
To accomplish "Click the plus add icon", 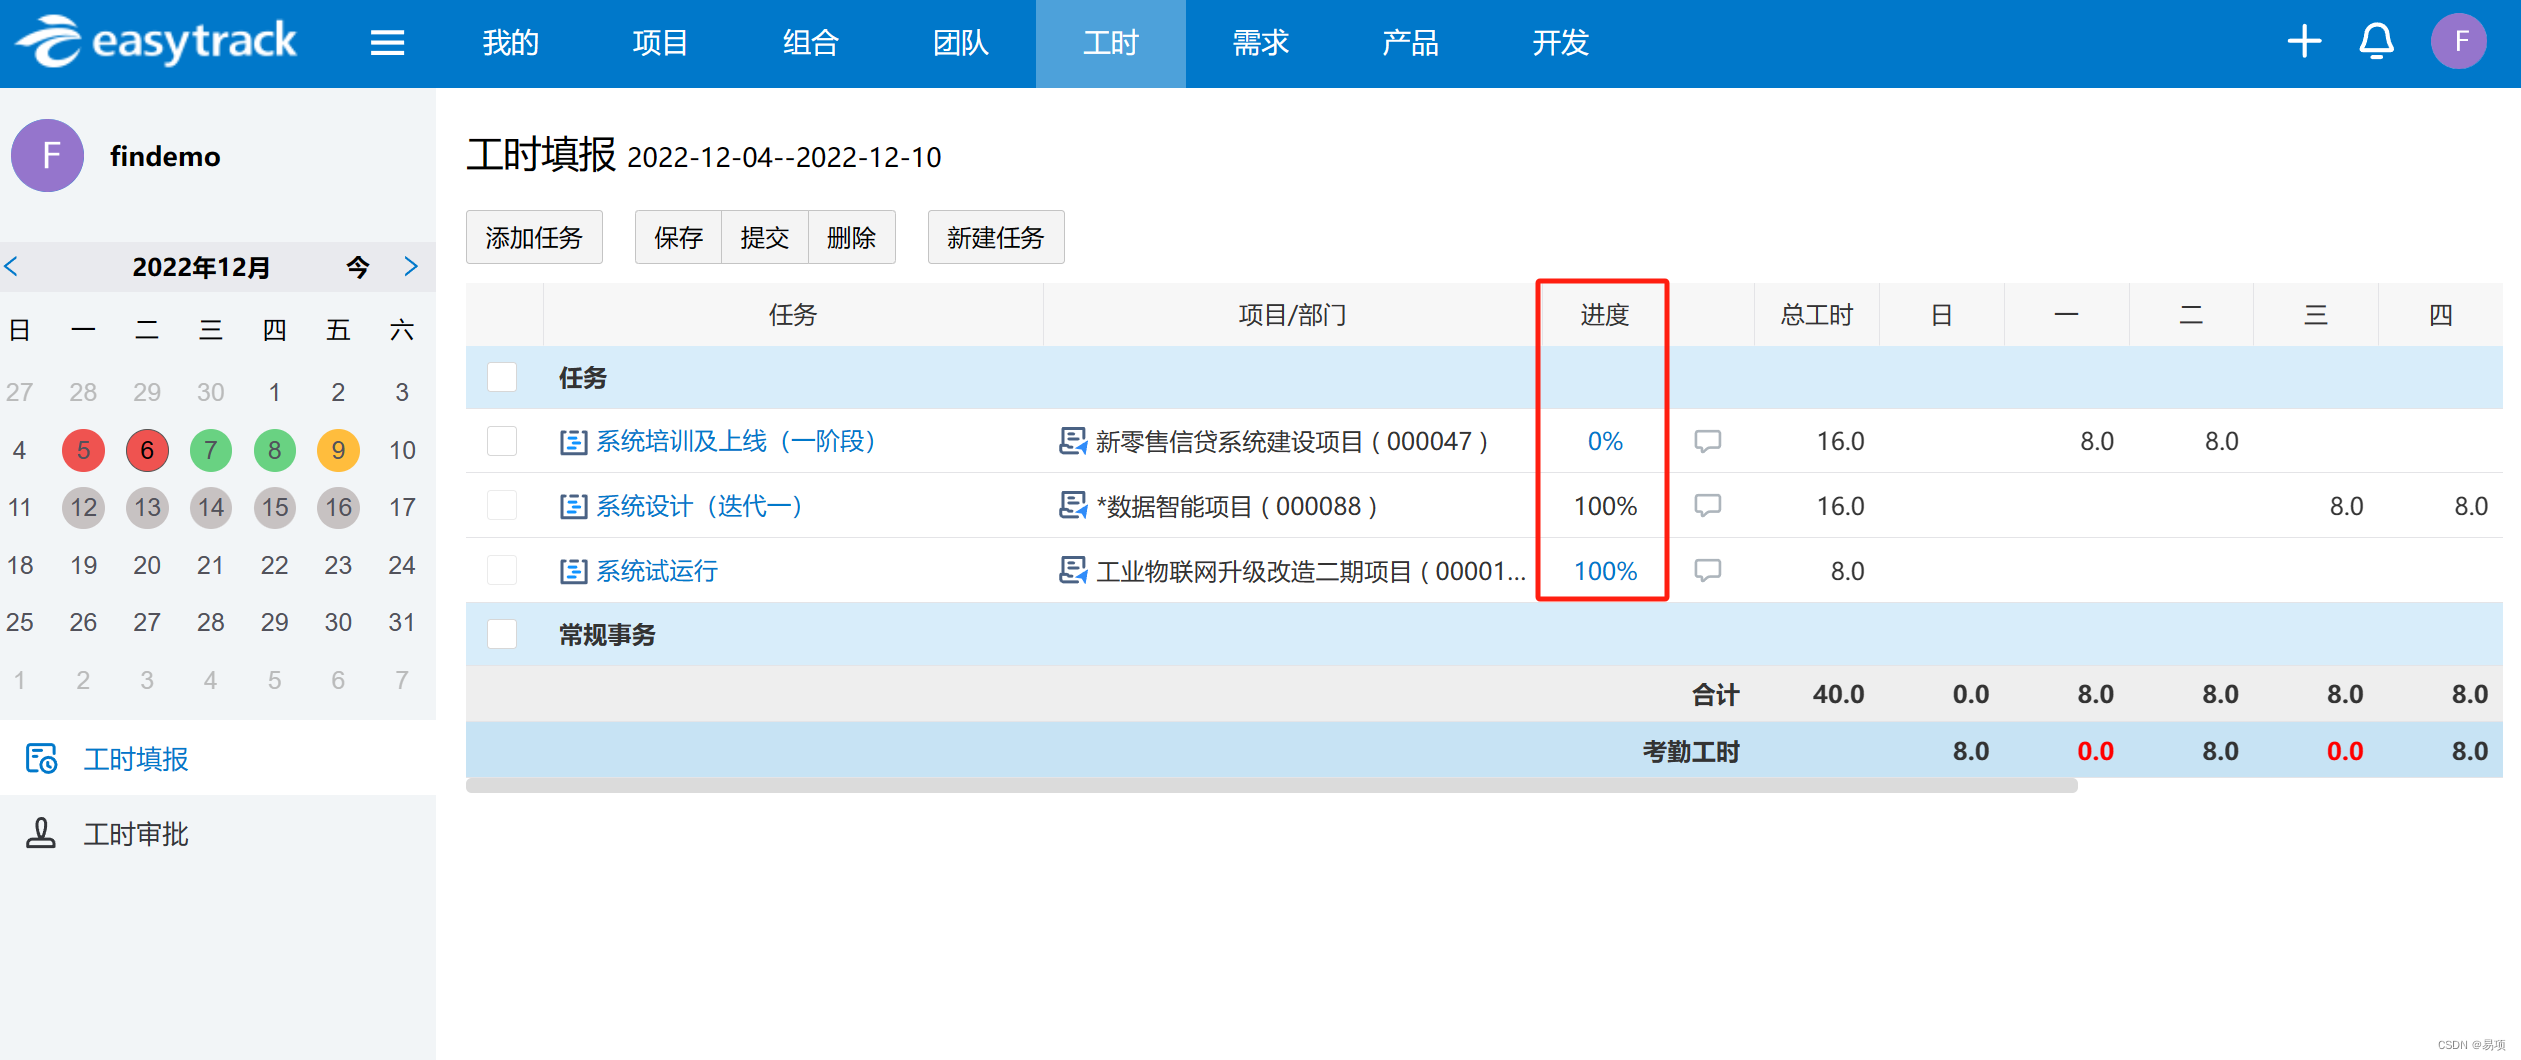I will (2304, 42).
